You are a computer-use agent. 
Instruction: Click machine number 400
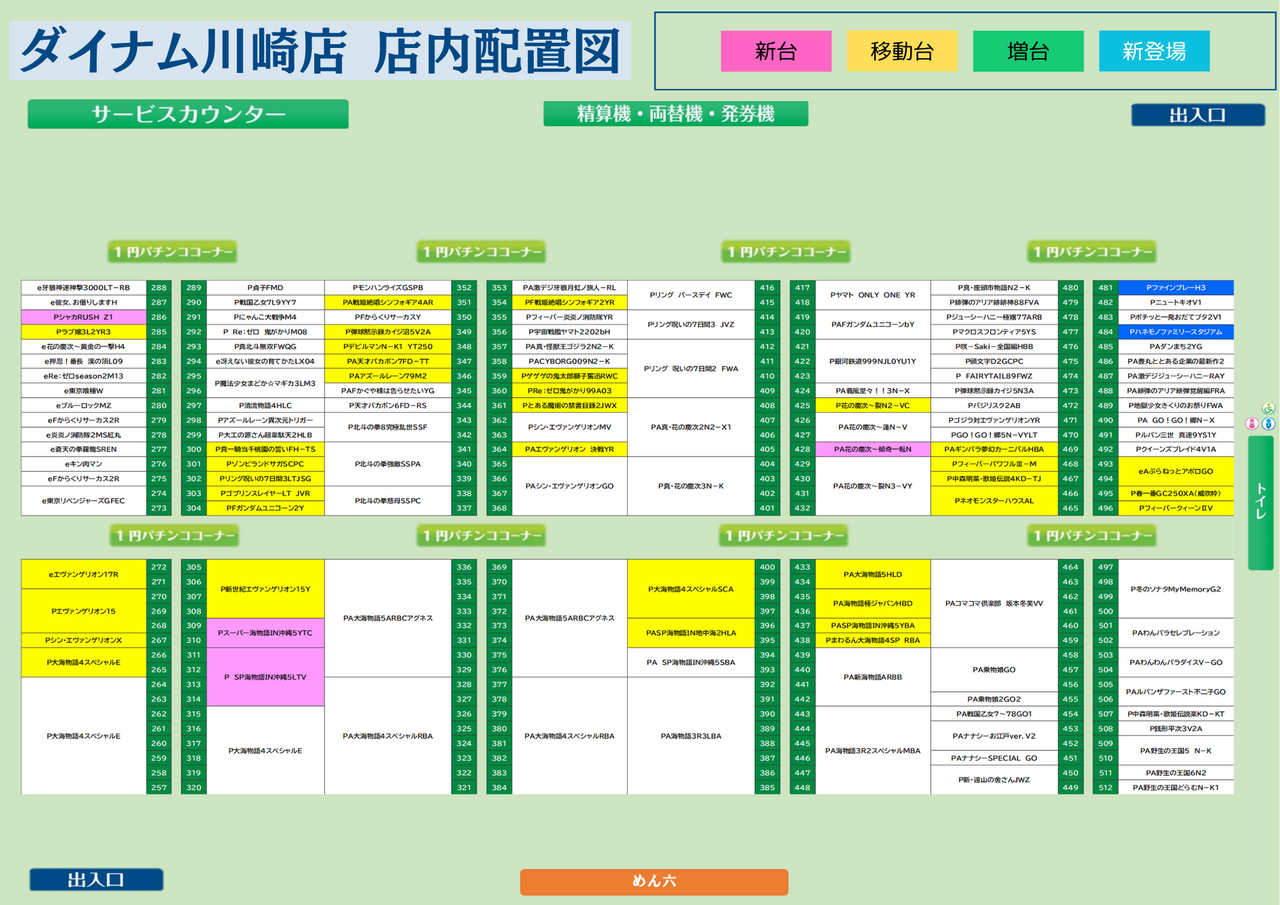(767, 568)
